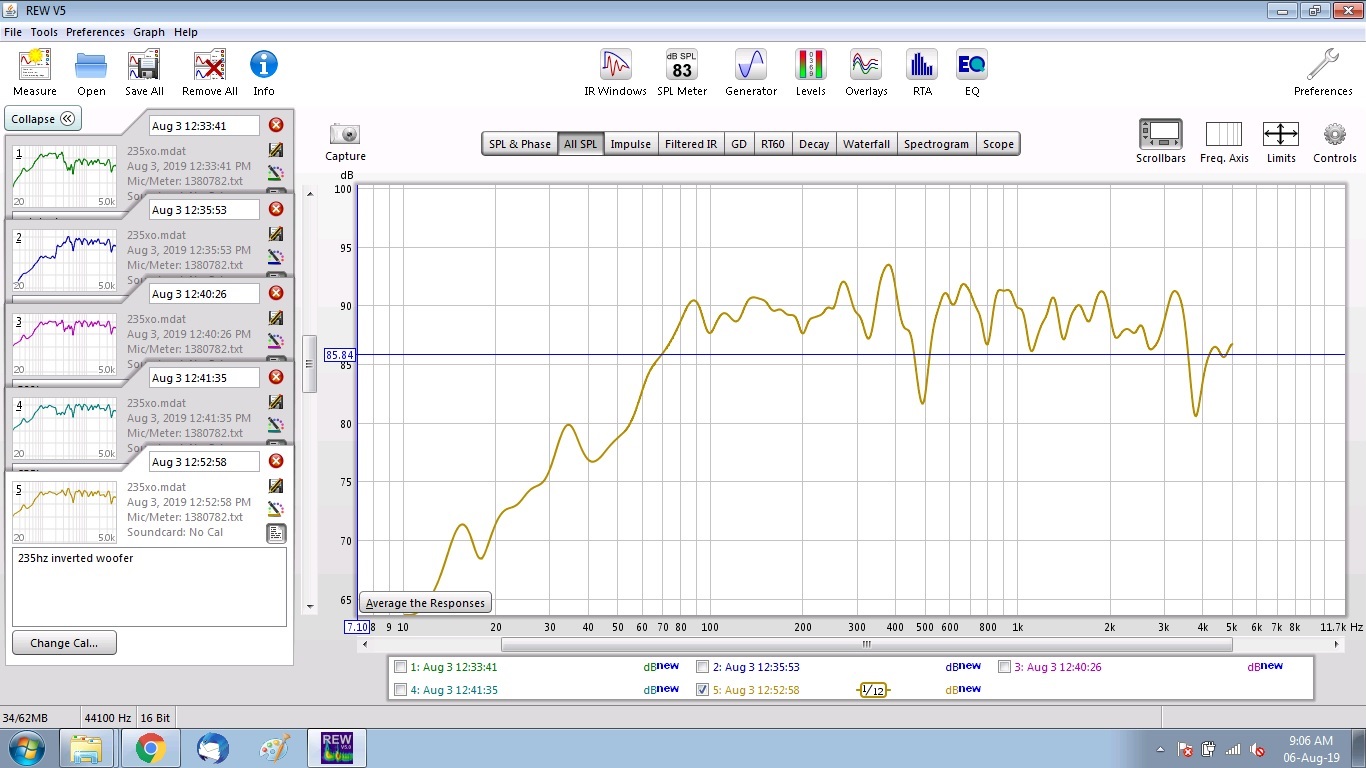Select measurement 3 thumbnail
1366x768 pixels.
(65, 345)
